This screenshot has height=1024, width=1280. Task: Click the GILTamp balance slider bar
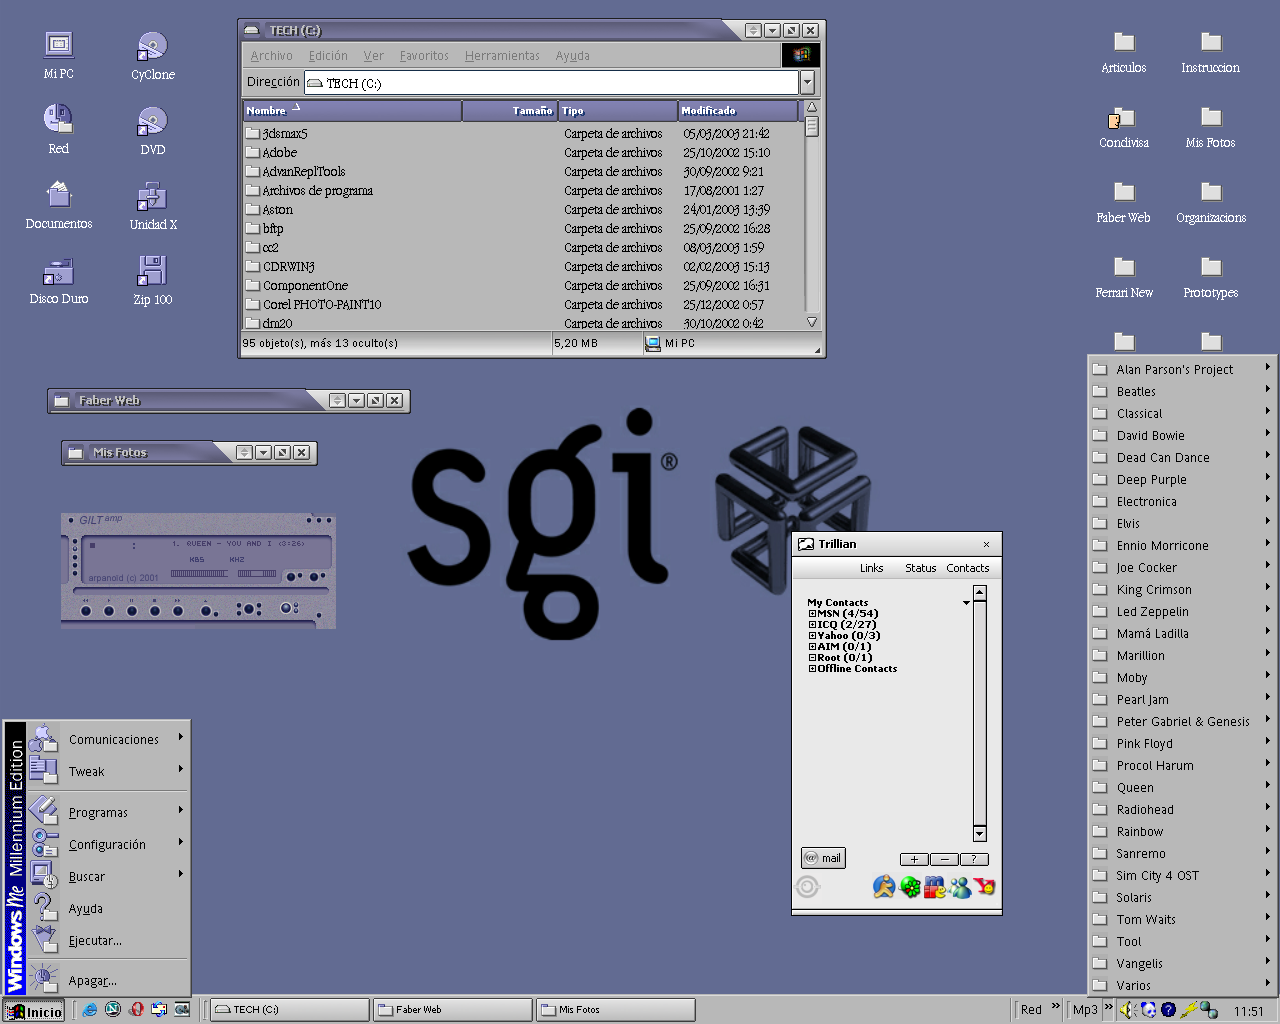tap(257, 574)
